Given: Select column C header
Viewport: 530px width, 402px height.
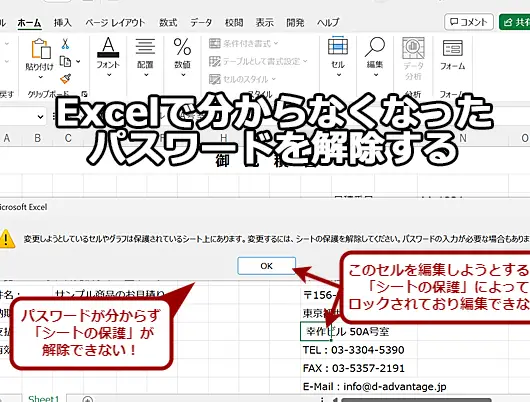Looking at the screenshot, I should (x=68, y=138).
